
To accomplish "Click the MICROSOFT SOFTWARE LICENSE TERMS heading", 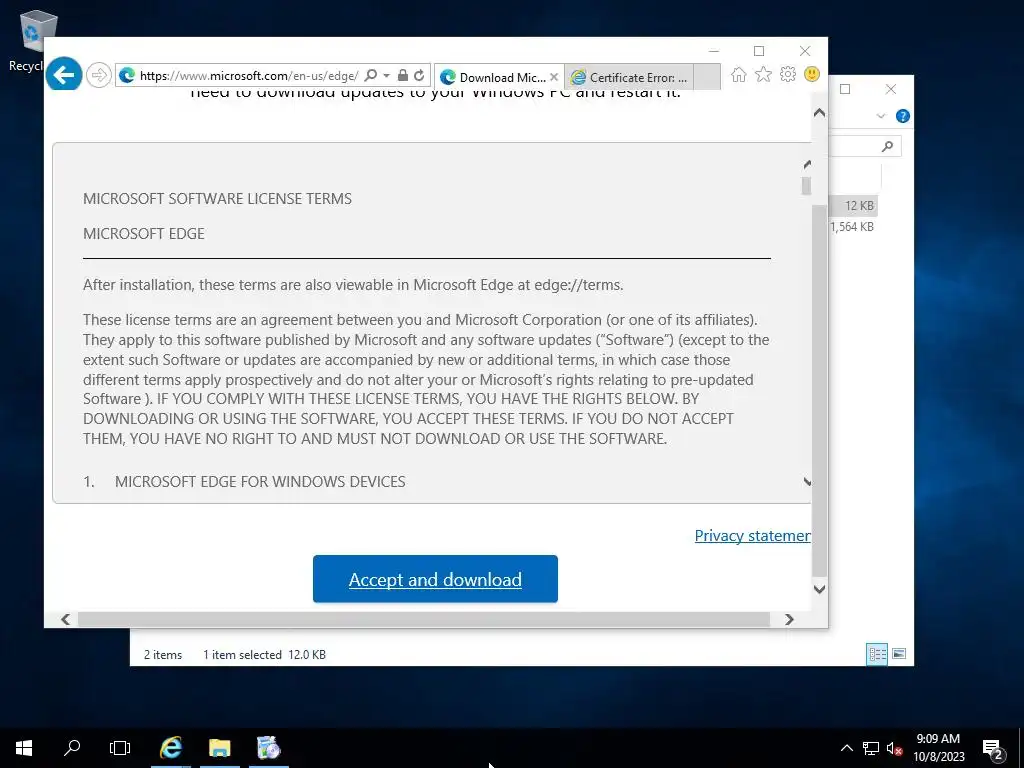I will tap(217, 199).
